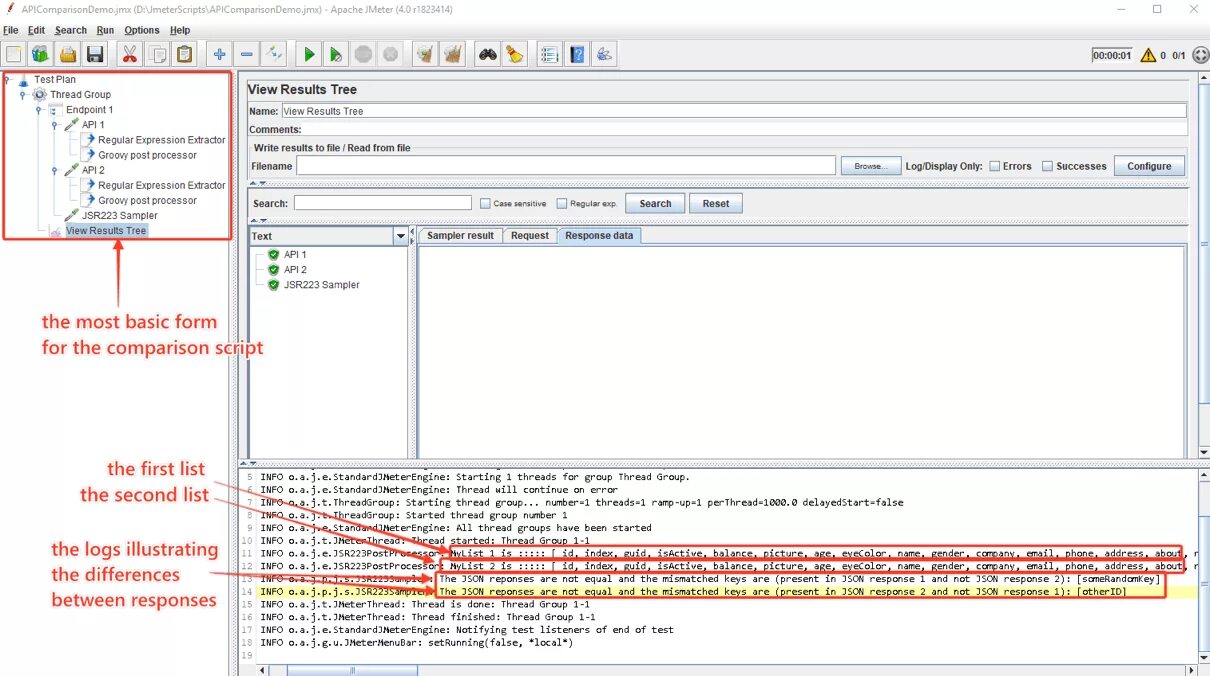The image size is (1210, 676).
Task: Toggle the Regular exp. checkbox
Action: pos(562,203)
